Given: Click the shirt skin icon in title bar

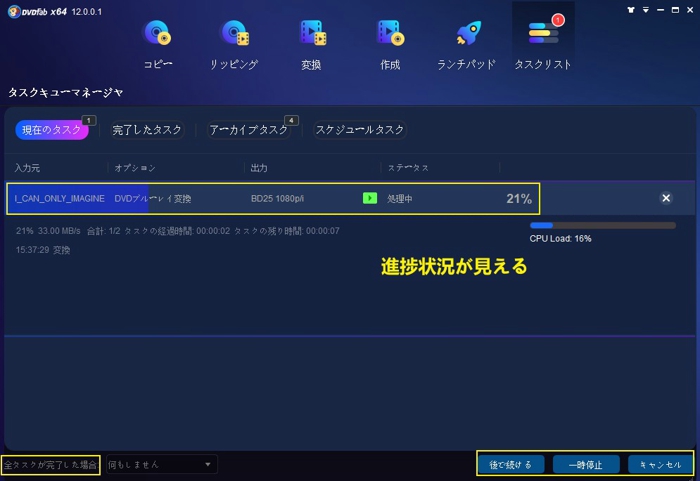Looking at the screenshot, I should pyautogui.click(x=631, y=10).
